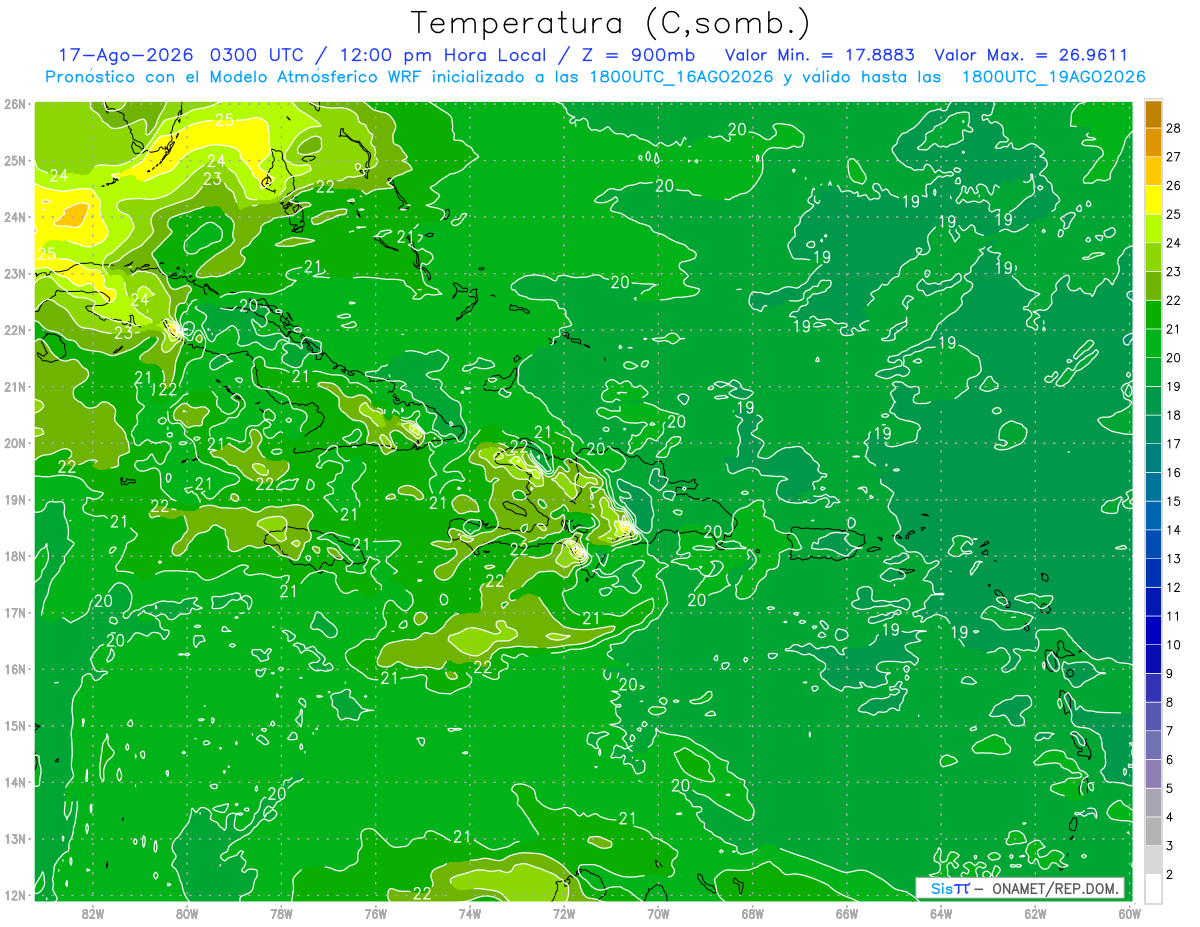Click the "15N" latitude axis label

pyautogui.click(x=15, y=725)
